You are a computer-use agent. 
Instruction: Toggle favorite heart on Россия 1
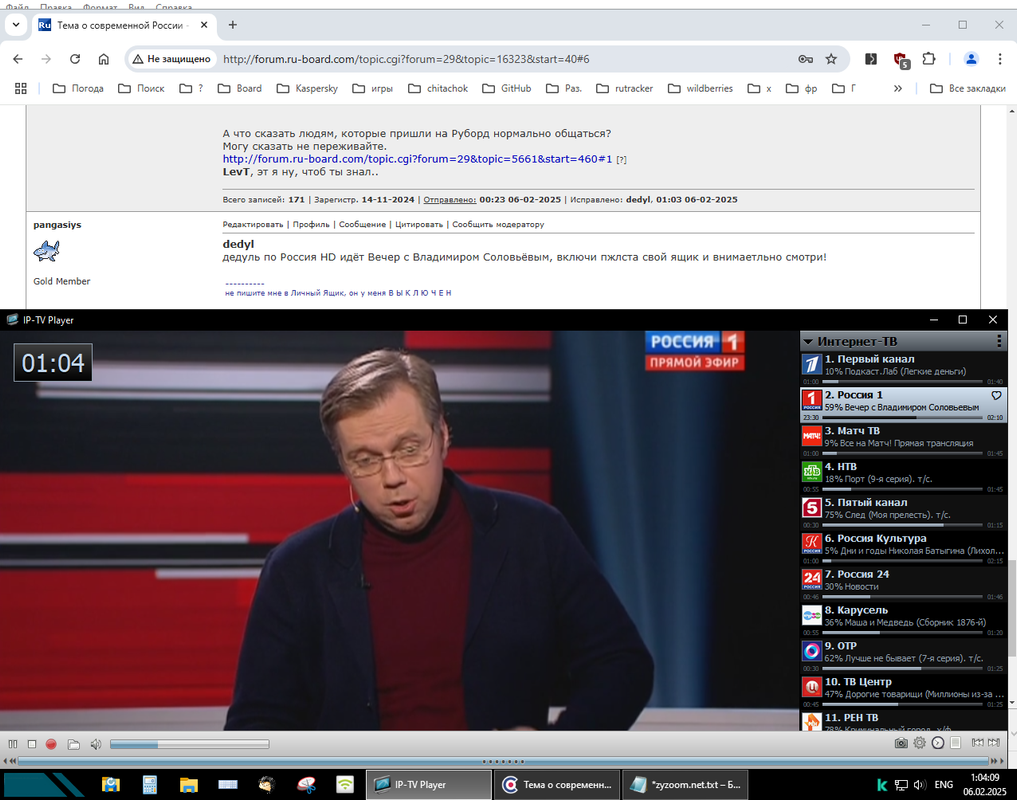996,395
